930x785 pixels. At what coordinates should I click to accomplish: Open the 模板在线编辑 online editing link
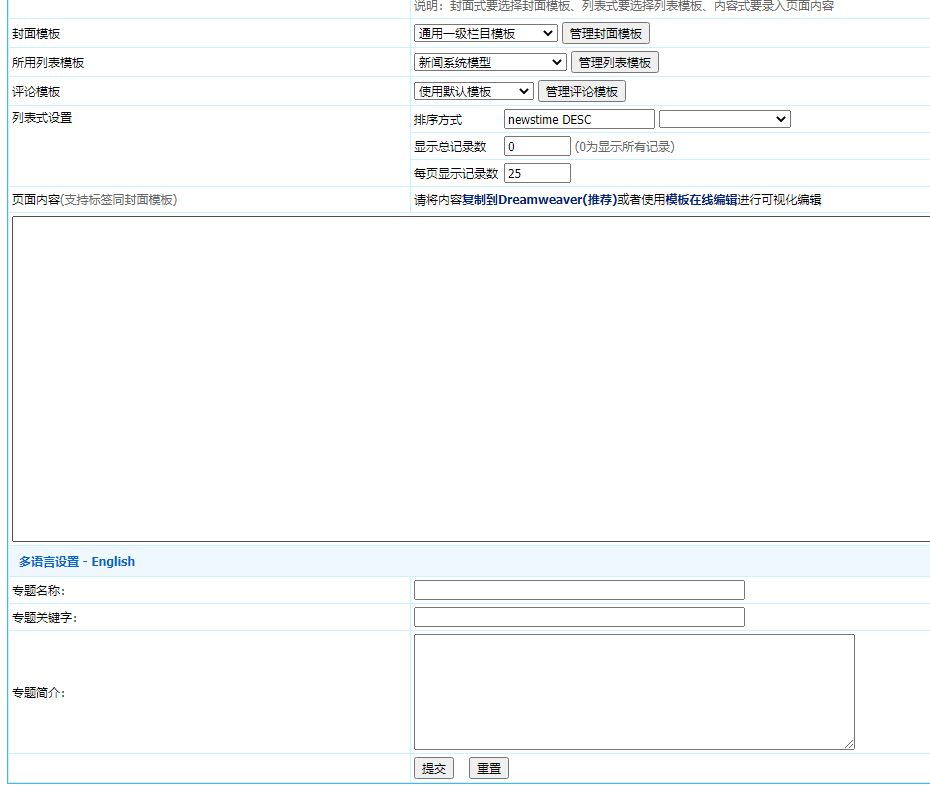pyautogui.click(x=700, y=199)
